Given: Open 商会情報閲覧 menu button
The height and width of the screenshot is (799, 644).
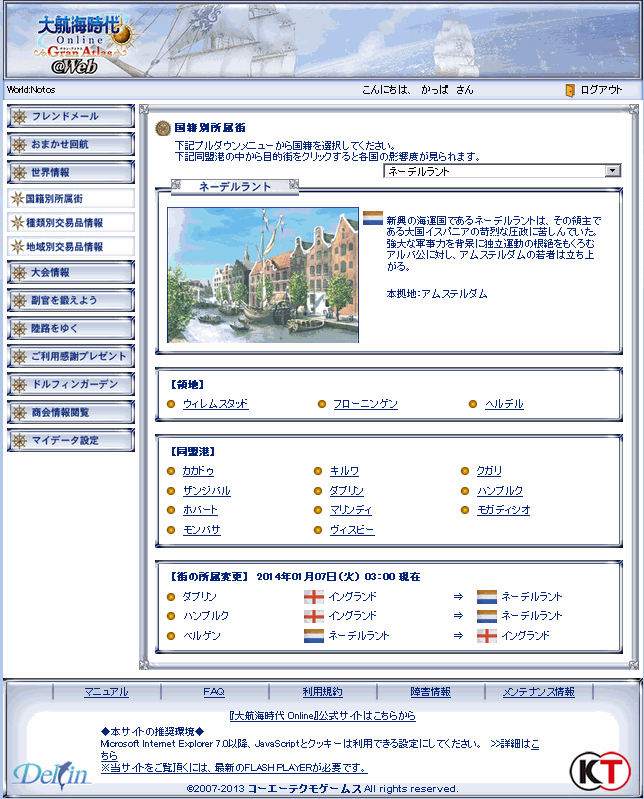Looking at the screenshot, I should click(71, 412).
